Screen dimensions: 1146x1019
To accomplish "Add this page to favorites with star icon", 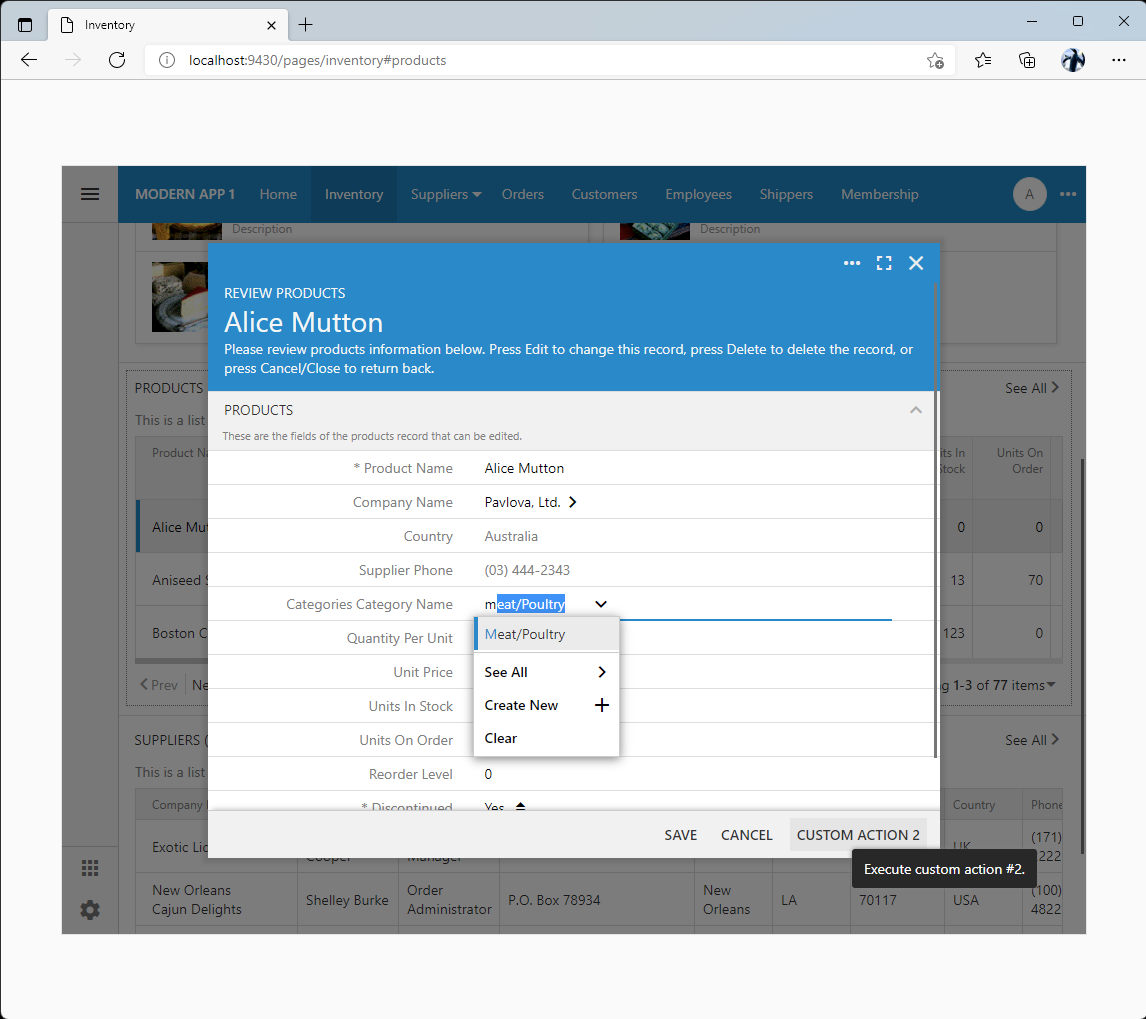I will pos(935,60).
